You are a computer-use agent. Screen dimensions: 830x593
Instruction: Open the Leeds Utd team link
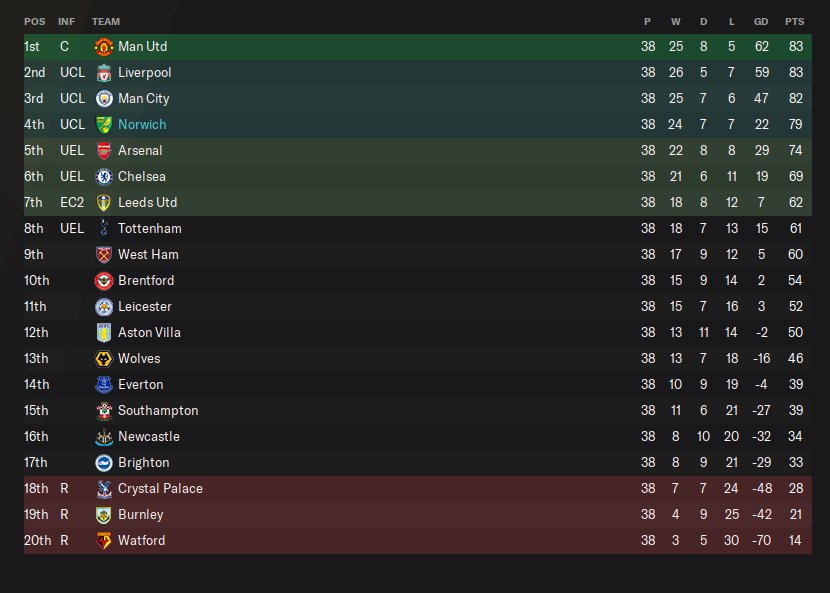(x=147, y=203)
